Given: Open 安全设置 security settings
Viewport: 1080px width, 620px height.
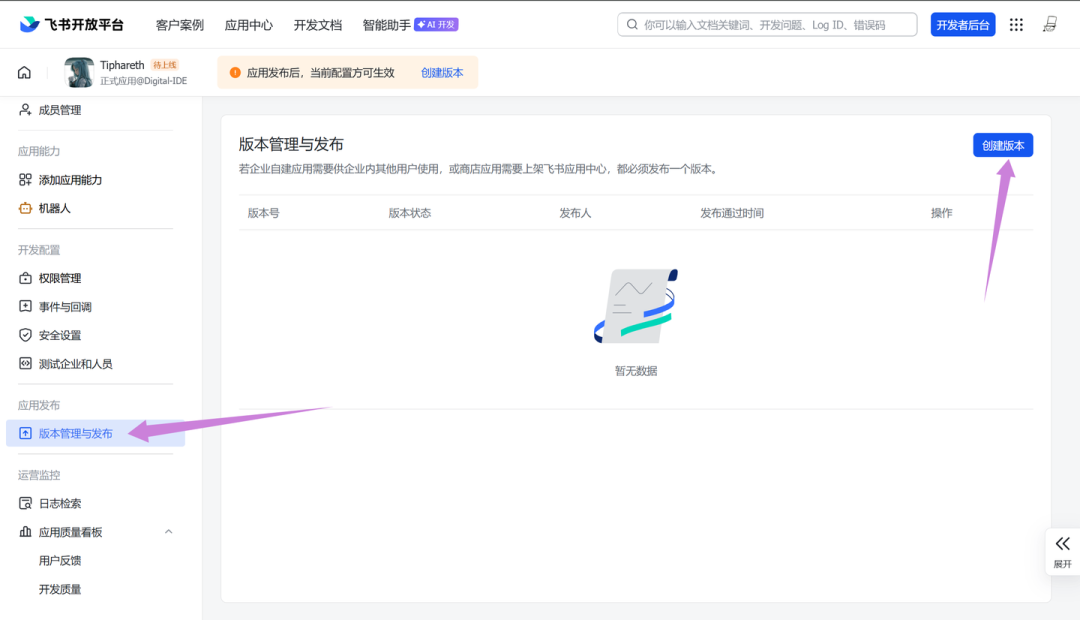Looking at the screenshot, I should [60, 335].
